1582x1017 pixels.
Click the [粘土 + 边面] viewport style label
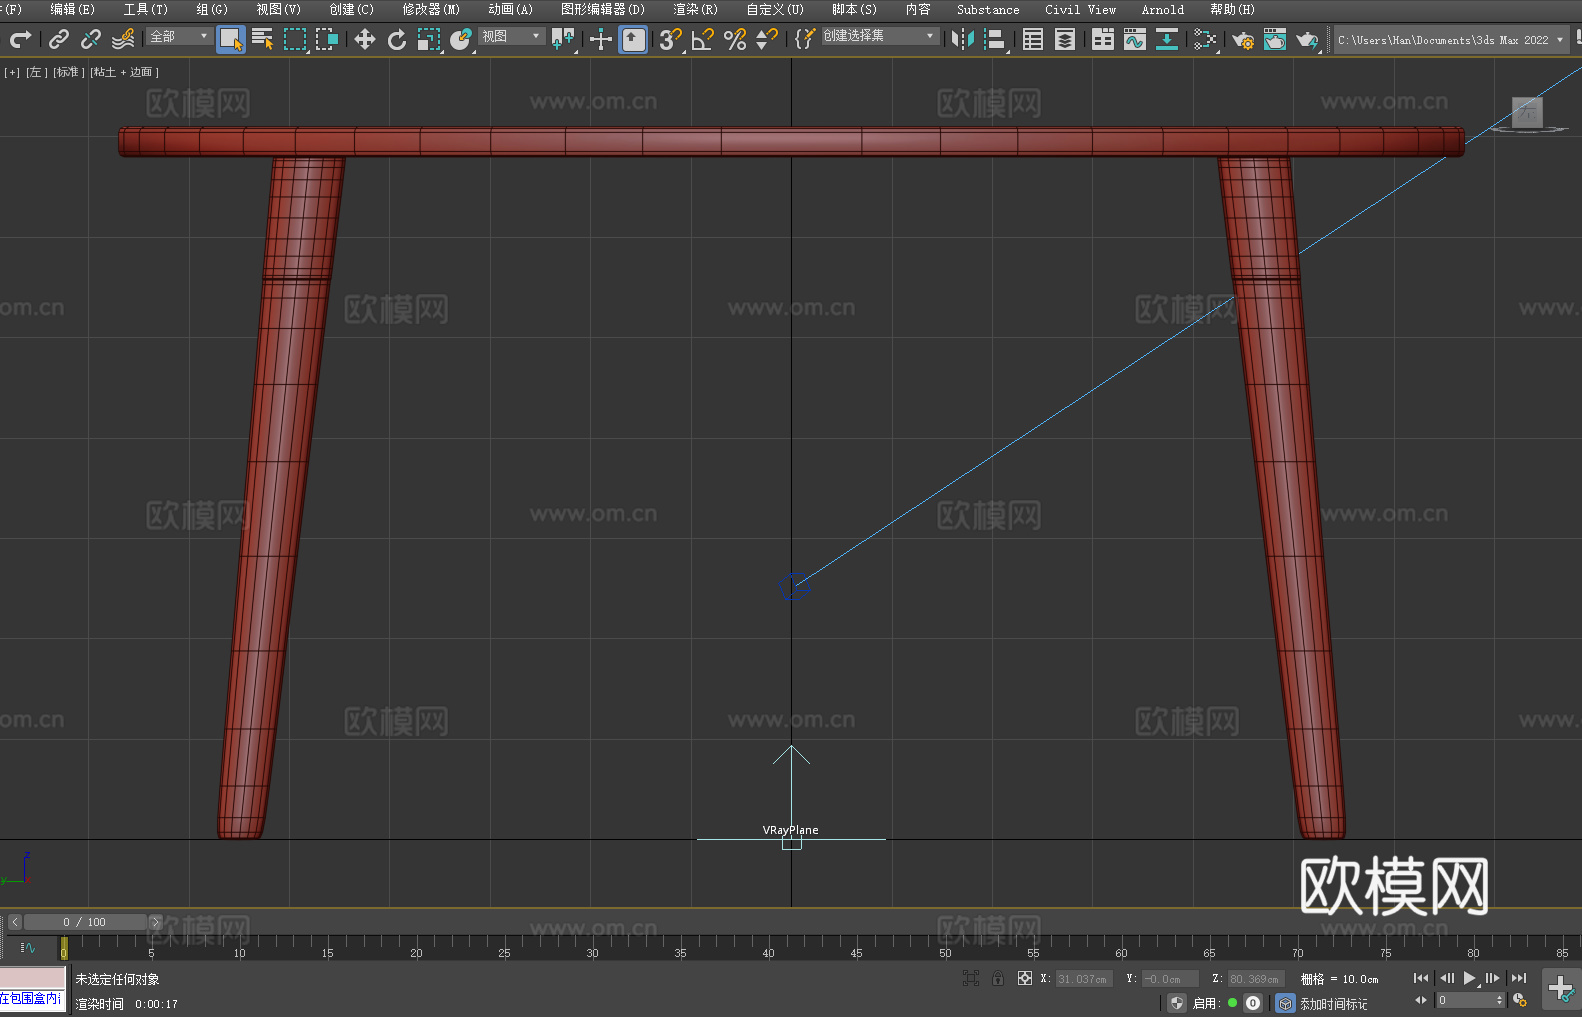click(x=124, y=72)
